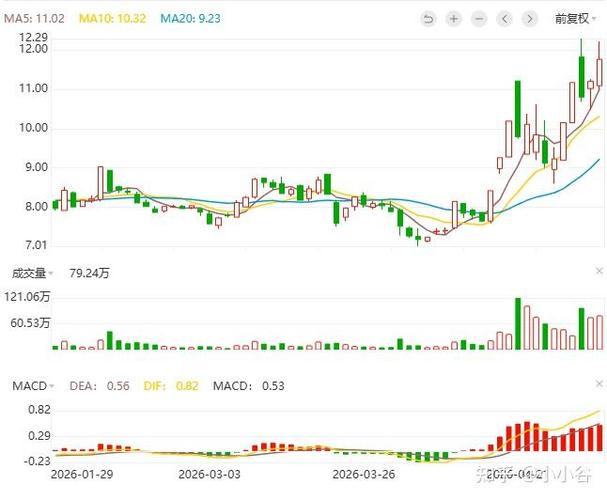This screenshot has width=607, height=500.
Task: Click the undo/reset chart icon
Action: [428, 19]
